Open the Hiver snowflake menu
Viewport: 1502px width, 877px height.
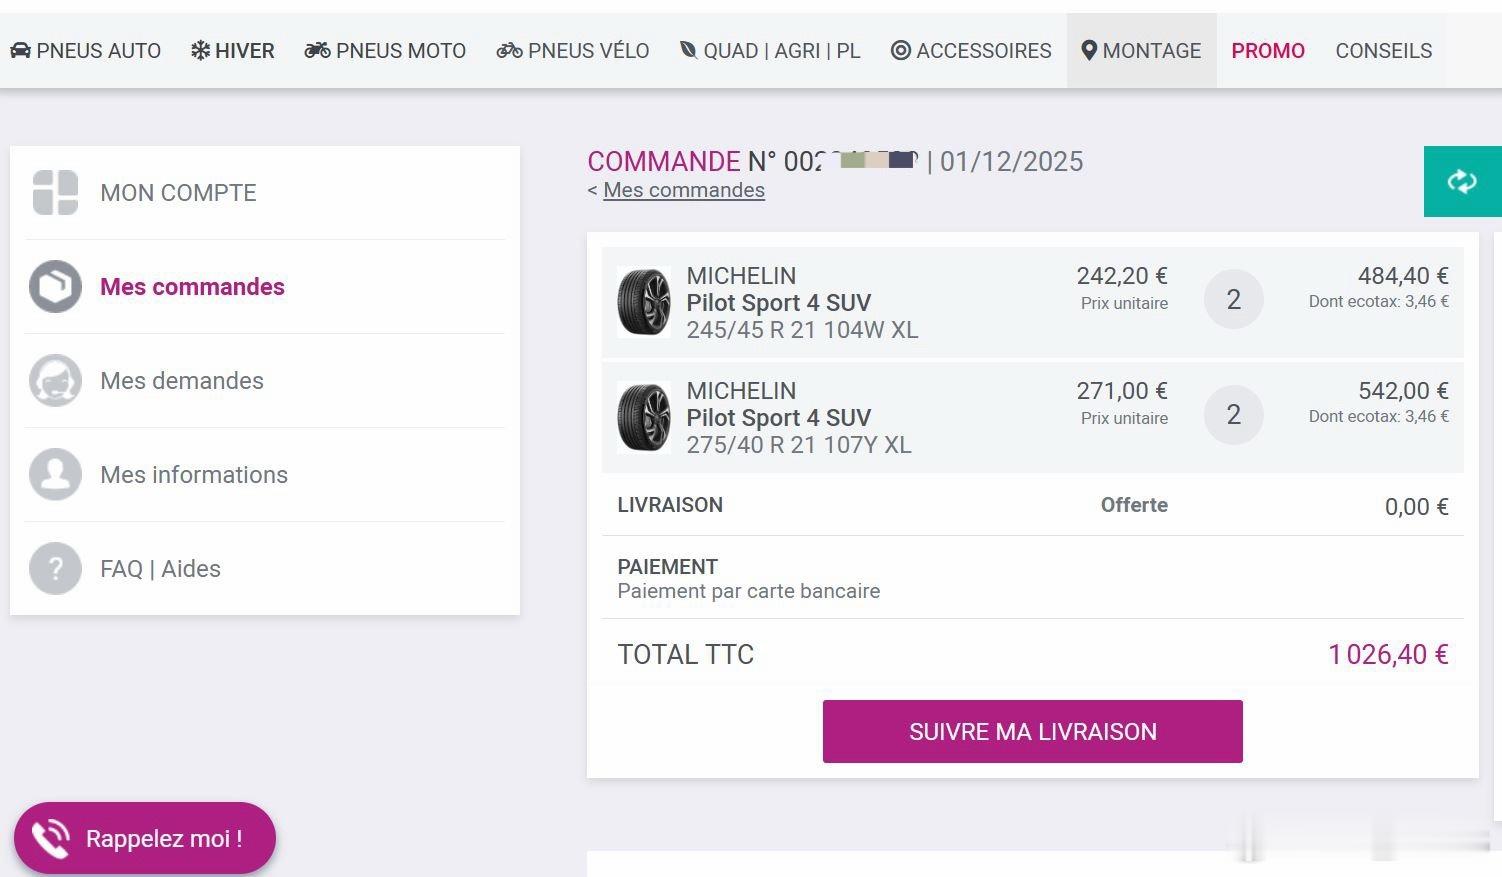point(232,51)
